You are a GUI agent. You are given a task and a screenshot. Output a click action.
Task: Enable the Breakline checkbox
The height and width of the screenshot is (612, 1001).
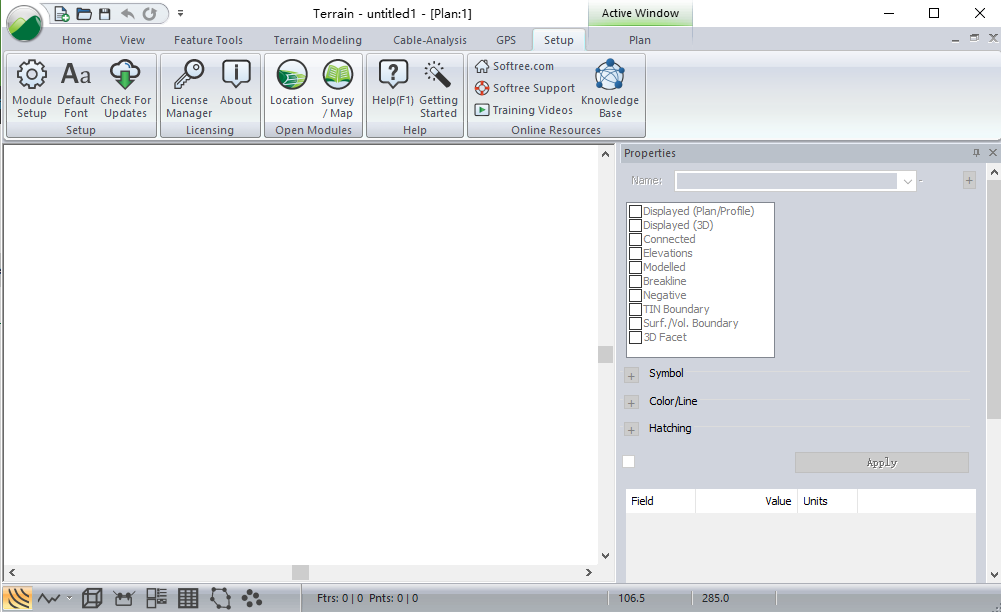tap(635, 282)
